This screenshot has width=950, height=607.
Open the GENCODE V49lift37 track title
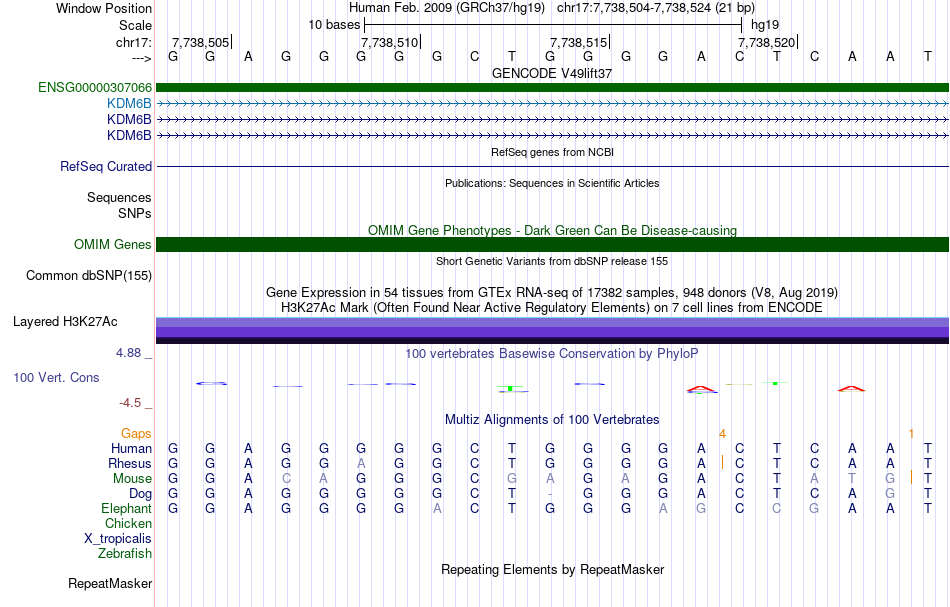[x=552, y=73]
